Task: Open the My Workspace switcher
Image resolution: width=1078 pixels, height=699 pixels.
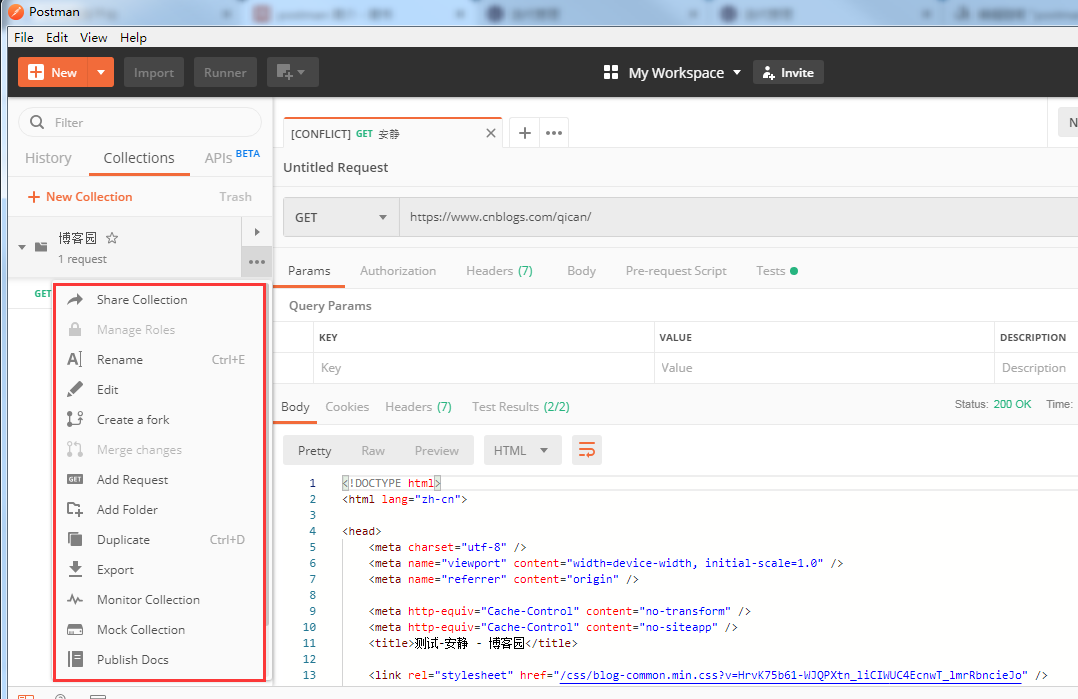Action: (672, 72)
